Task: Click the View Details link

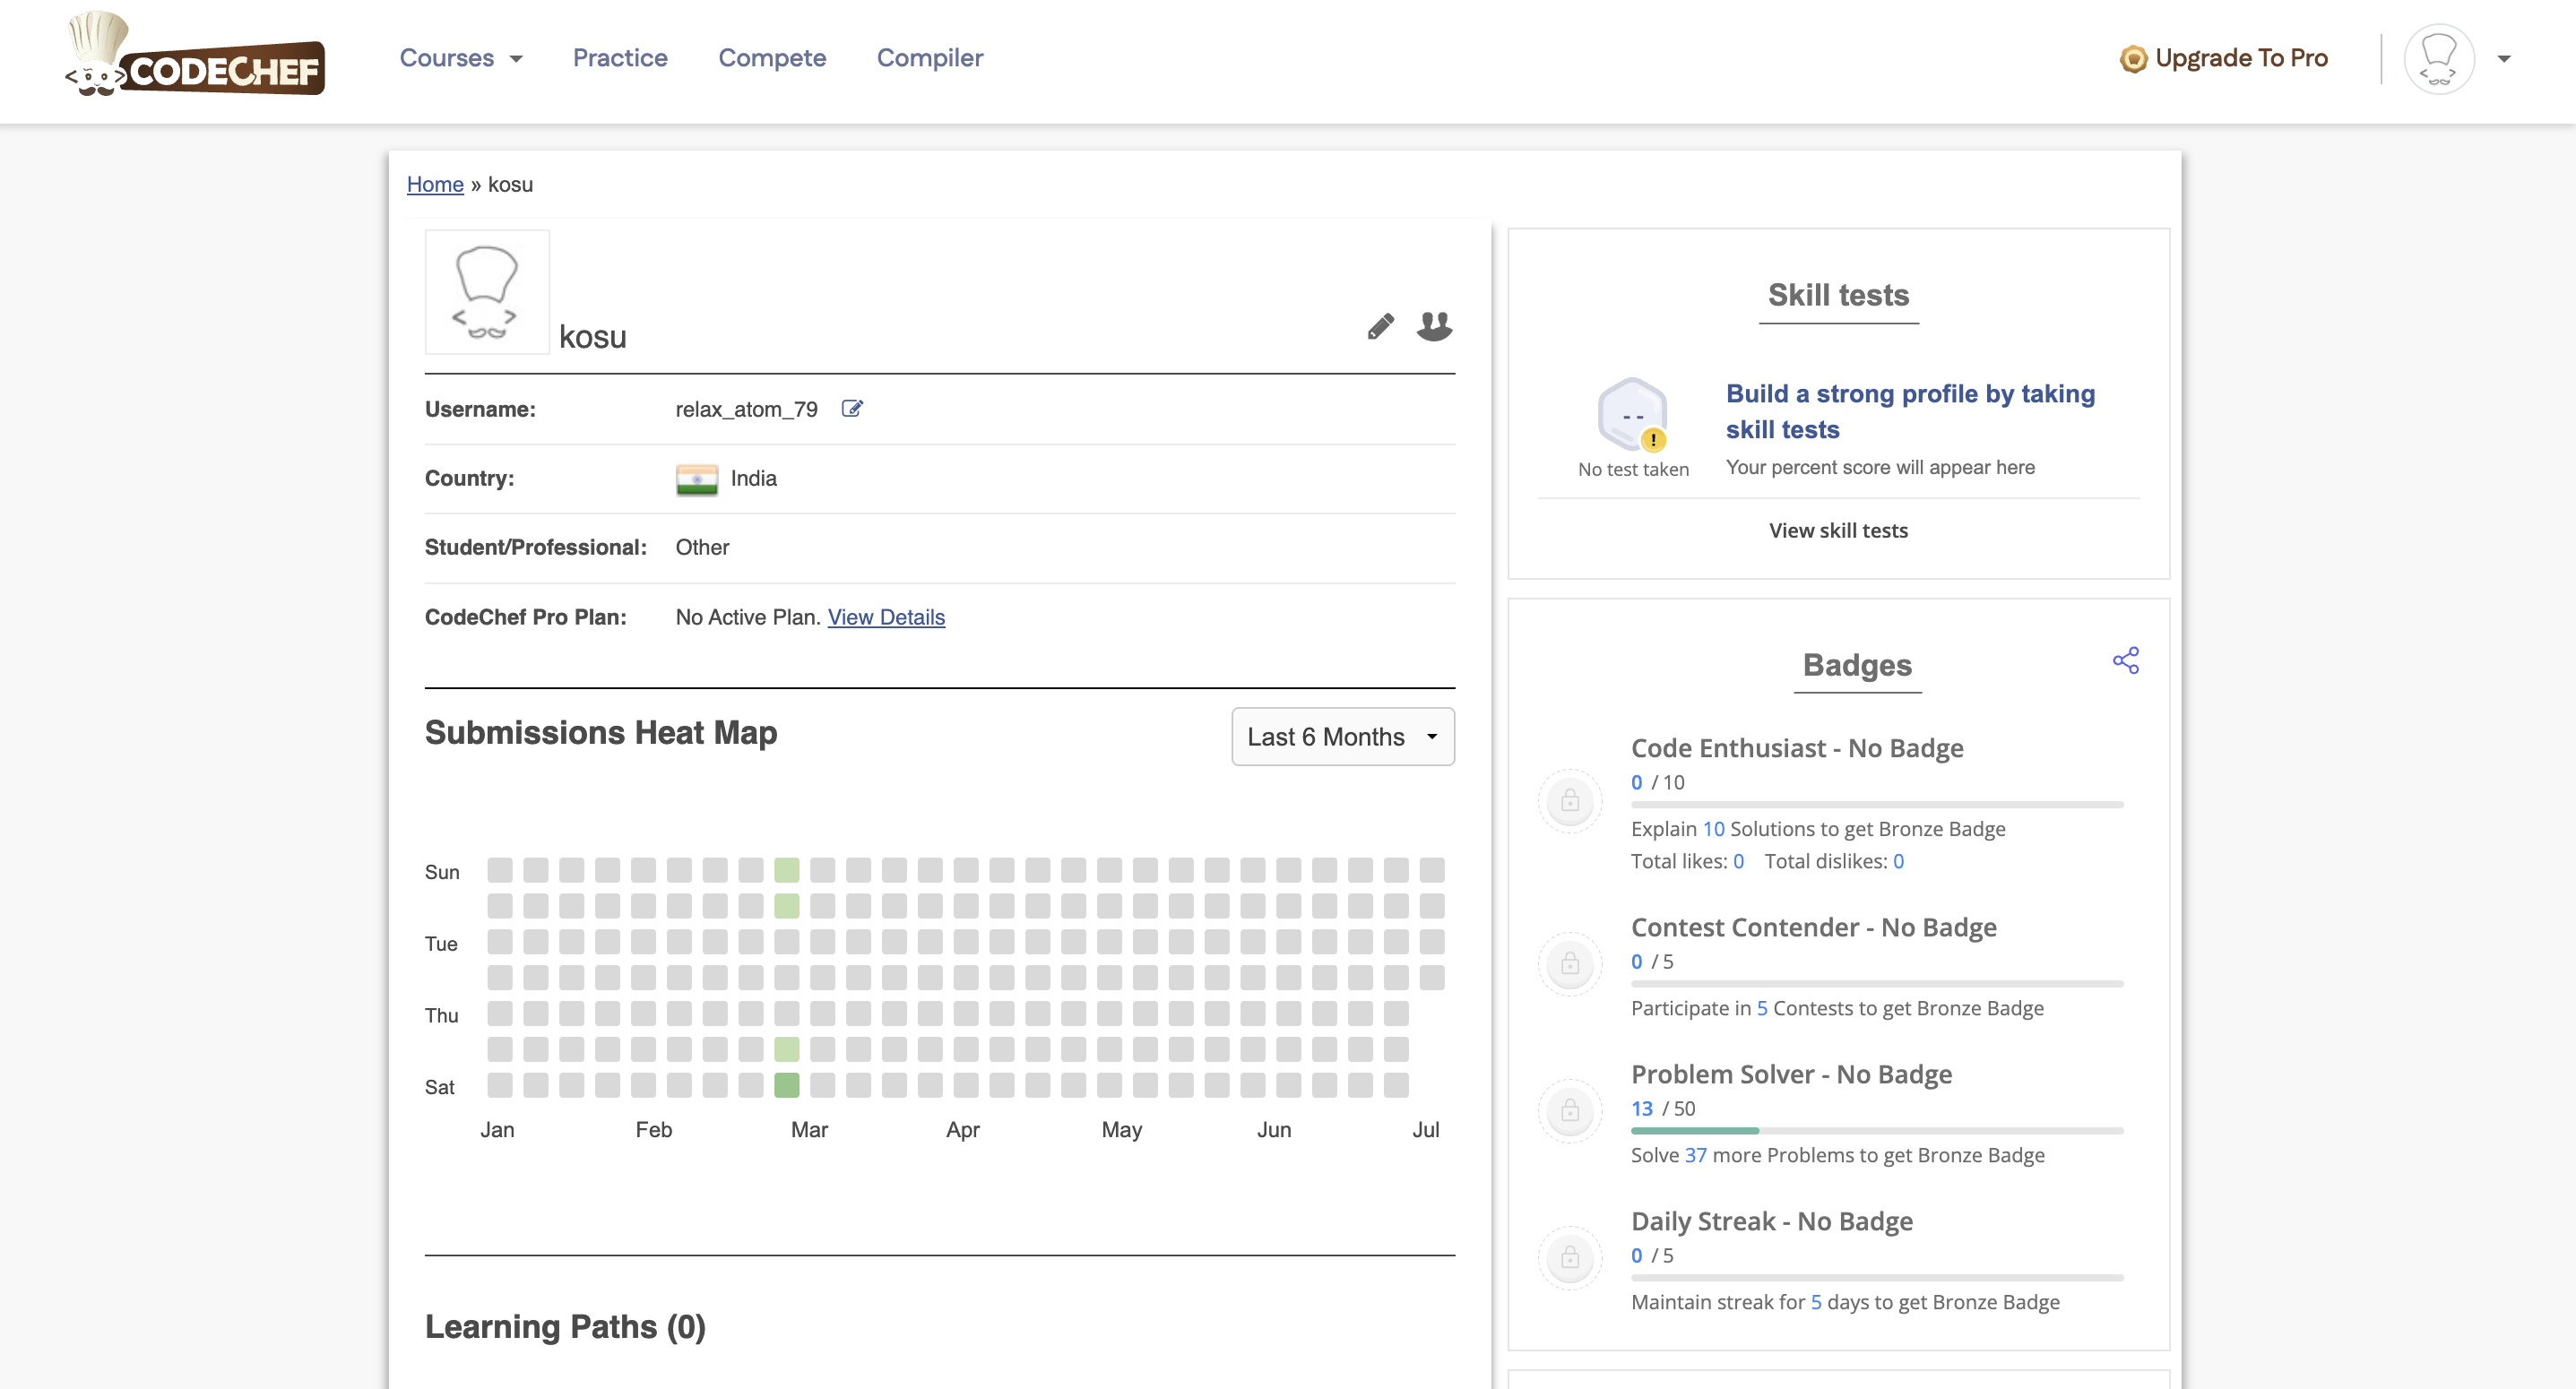Action: tap(885, 617)
